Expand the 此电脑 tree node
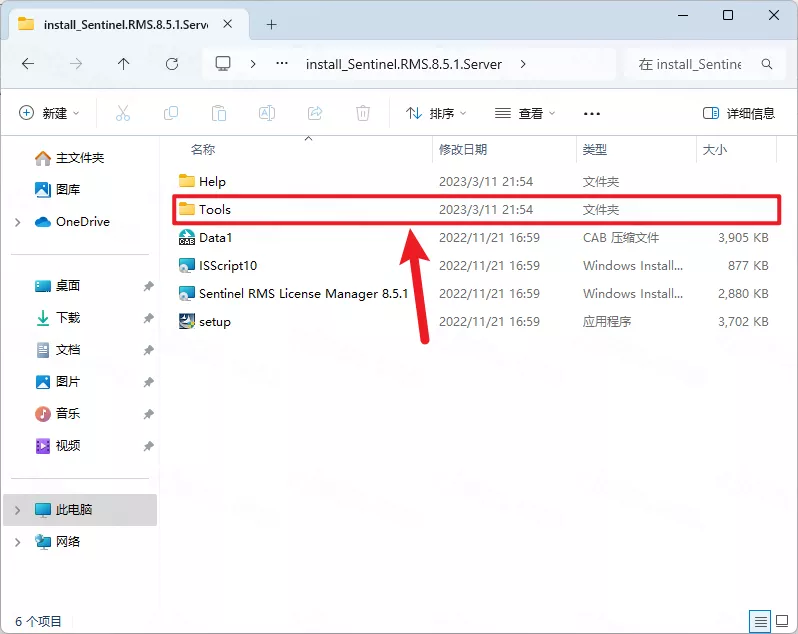The height and width of the screenshot is (634, 798). coord(18,510)
